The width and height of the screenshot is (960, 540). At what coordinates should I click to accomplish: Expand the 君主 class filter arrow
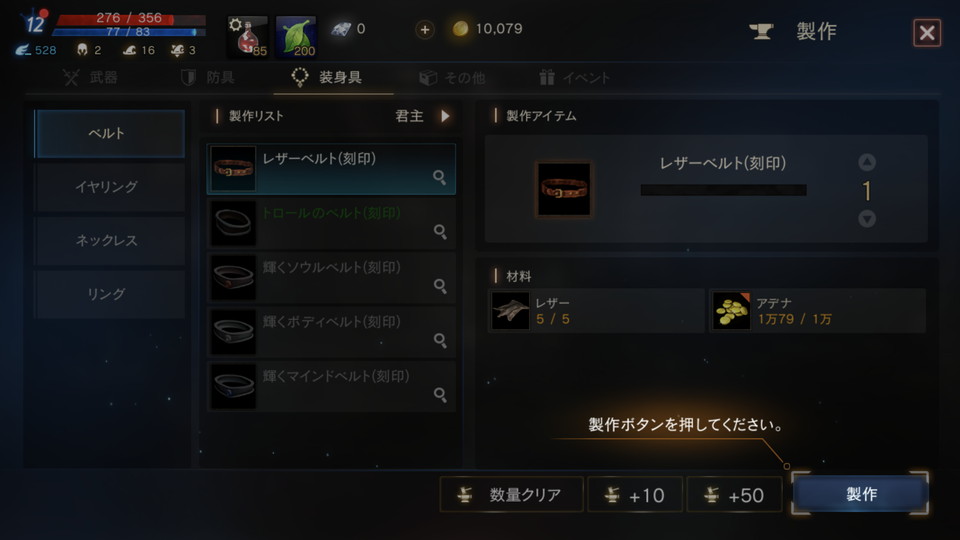click(x=445, y=116)
